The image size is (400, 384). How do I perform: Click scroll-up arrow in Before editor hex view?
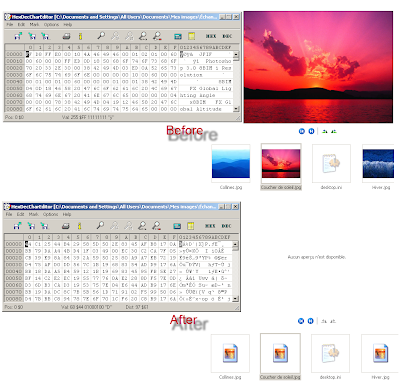tap(236, 54)
